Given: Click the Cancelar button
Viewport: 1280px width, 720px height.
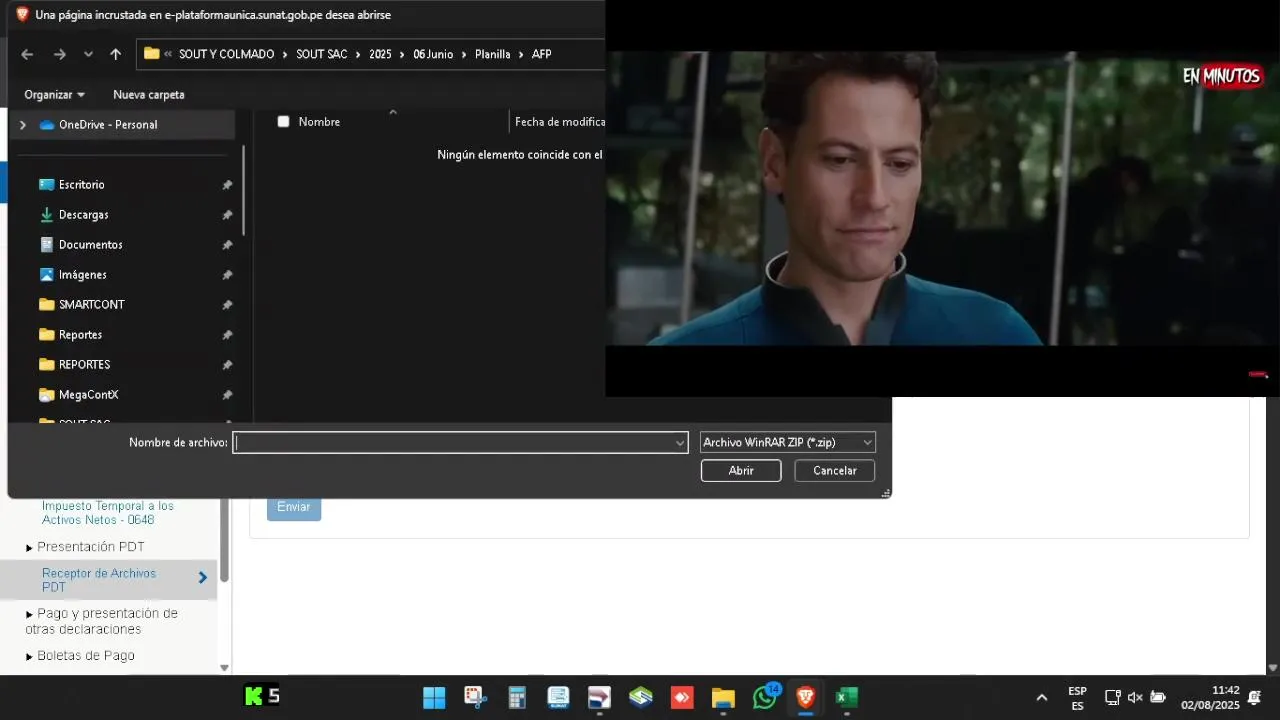Looking at the screenshot, I should [835, 470].
